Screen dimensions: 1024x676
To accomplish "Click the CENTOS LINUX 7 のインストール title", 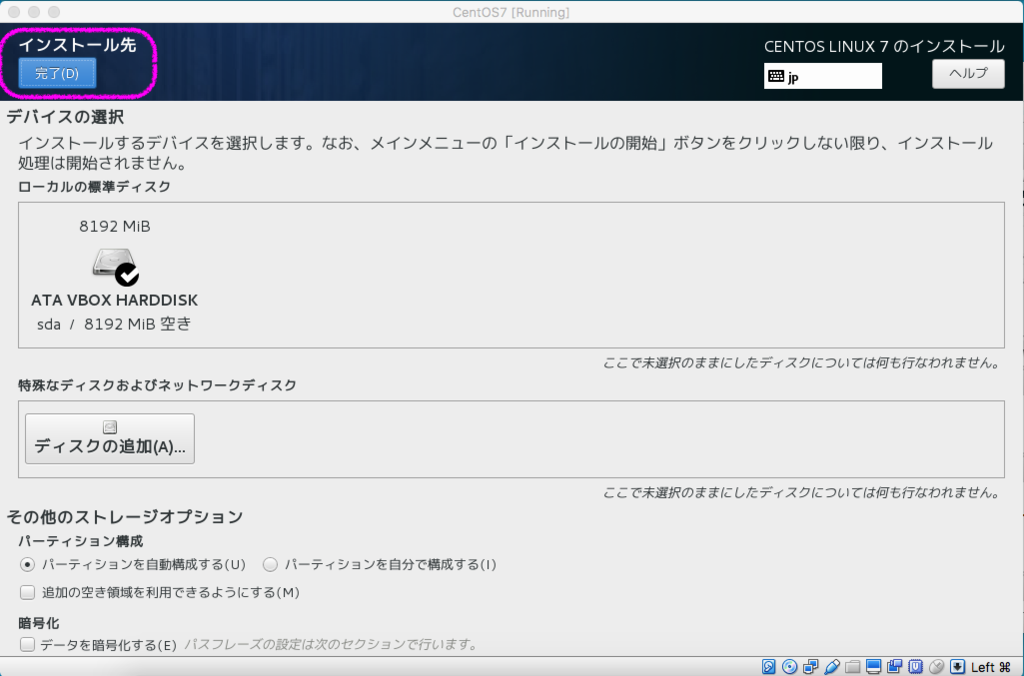I will pos(884,46).
